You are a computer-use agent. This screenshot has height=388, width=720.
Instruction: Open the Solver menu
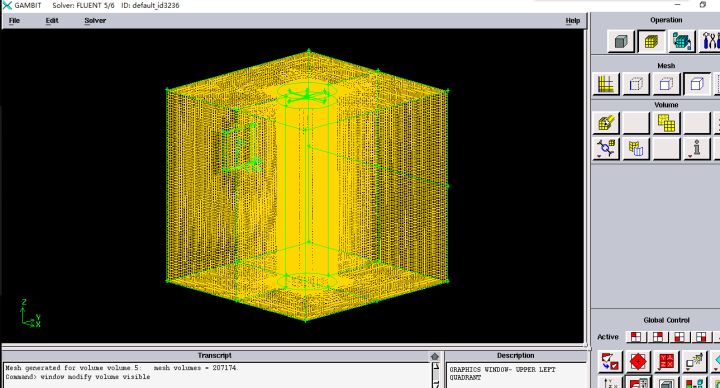point(95,21)
